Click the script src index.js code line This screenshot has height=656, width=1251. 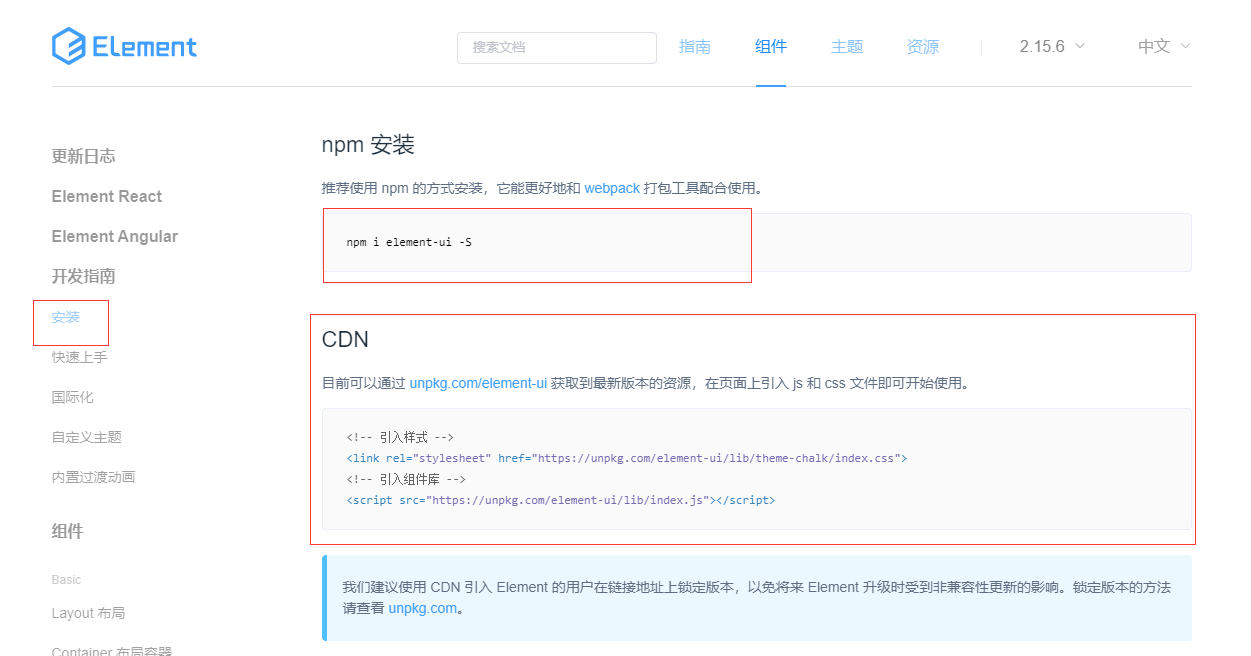pyautogui.click(x=561, y=500)
